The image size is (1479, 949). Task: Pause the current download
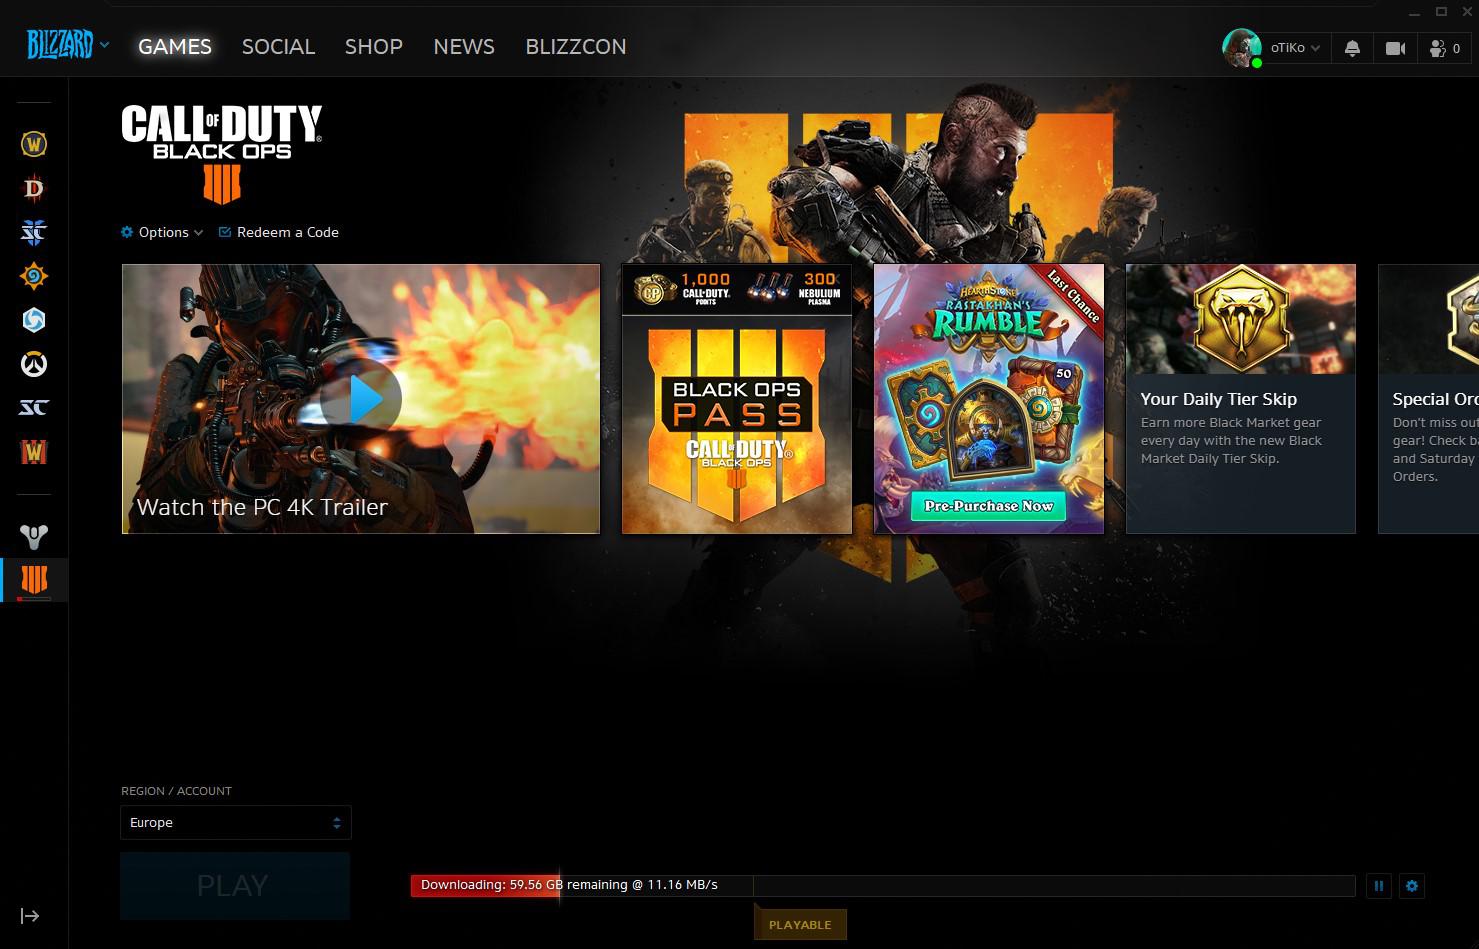(1379, 886)
